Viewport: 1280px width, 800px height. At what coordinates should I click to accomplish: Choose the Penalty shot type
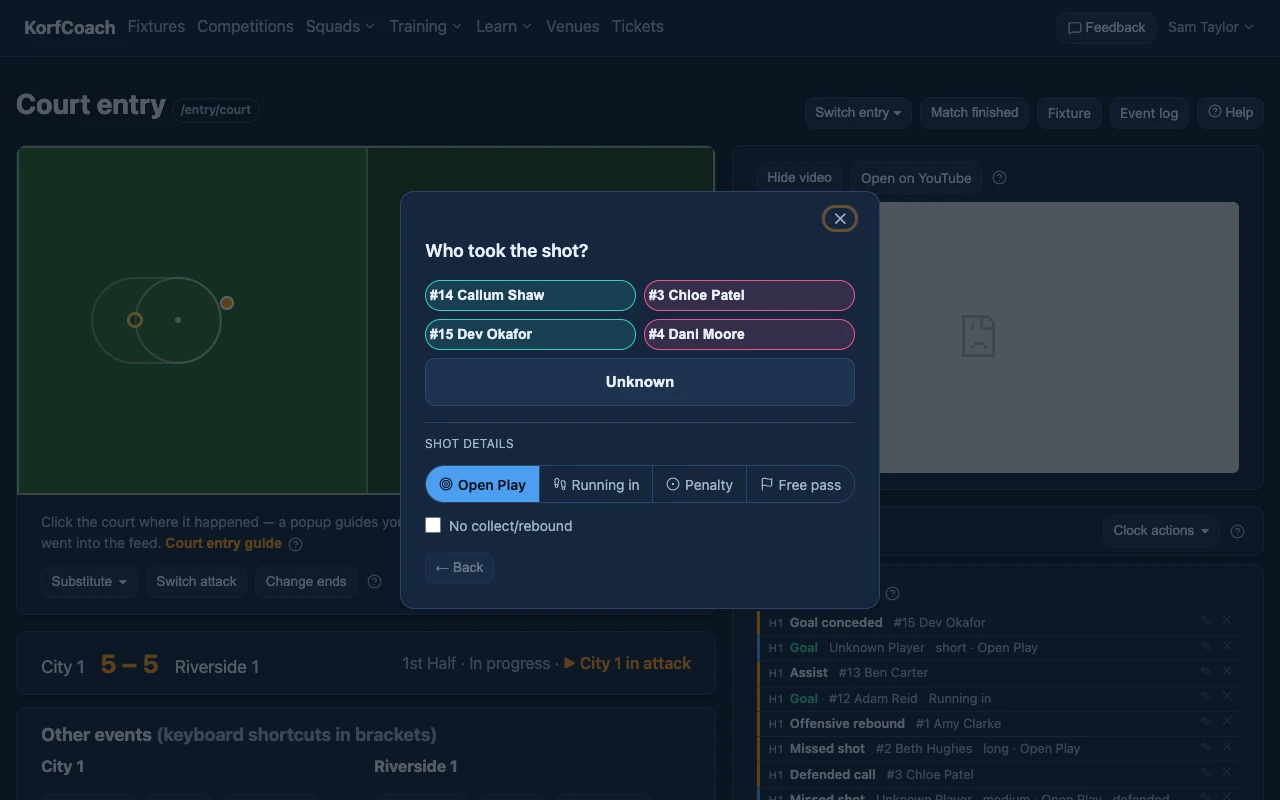pyautogui.click(x=699, y=484)
